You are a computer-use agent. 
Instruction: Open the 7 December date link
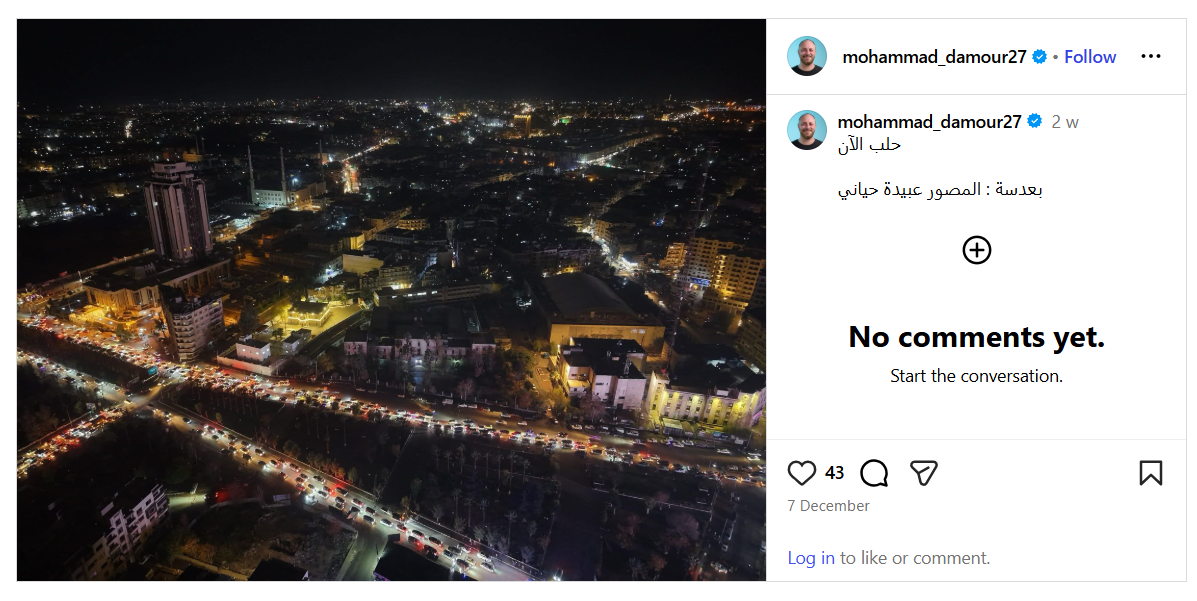coord(828,506)
